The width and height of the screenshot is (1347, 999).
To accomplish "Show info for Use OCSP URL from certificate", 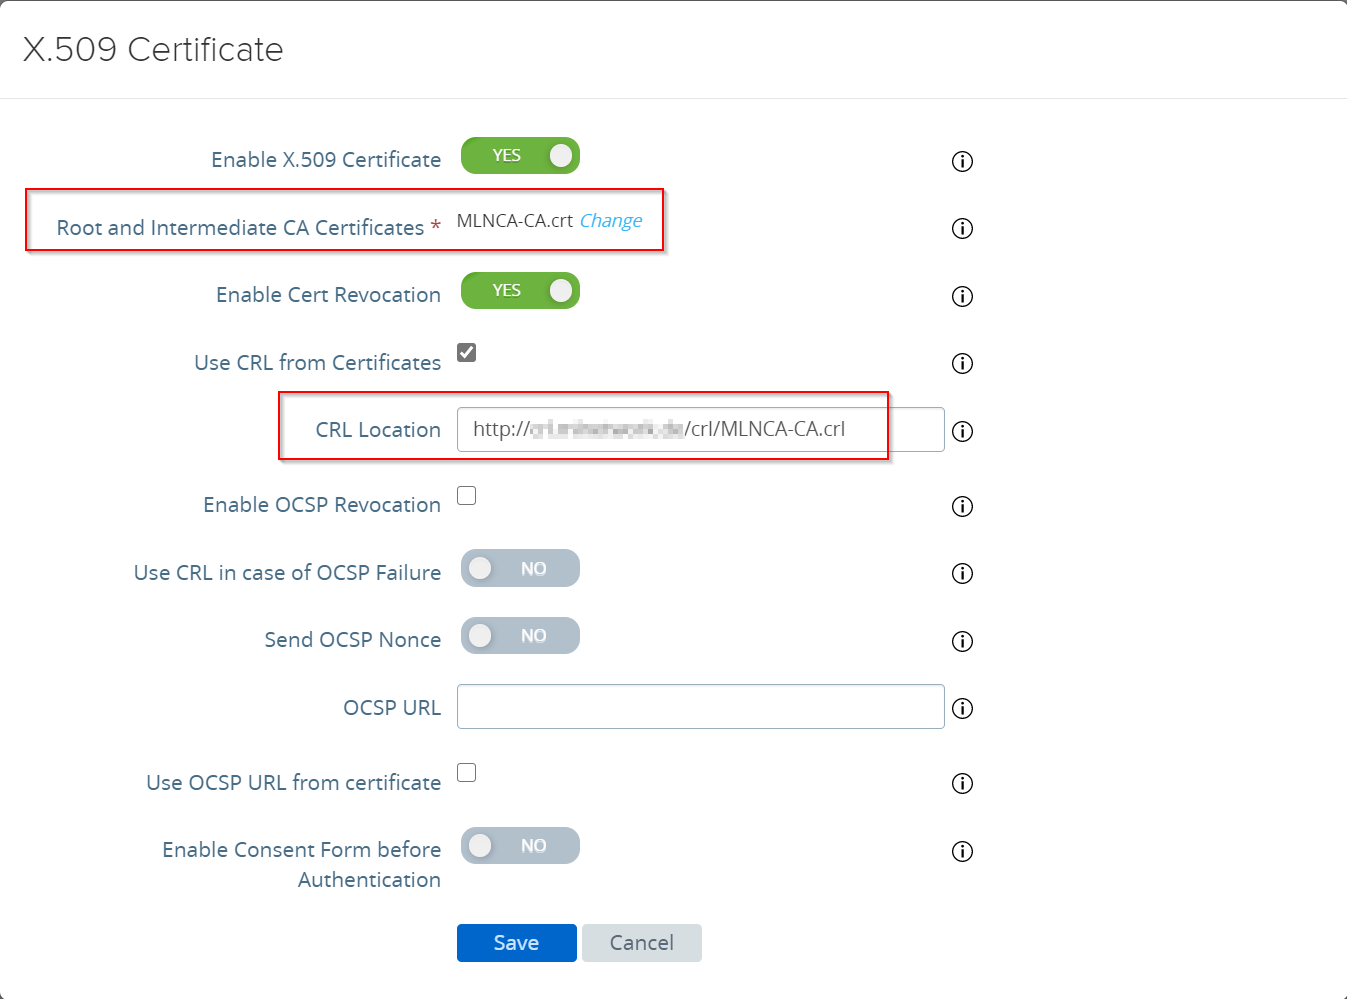I will click(x=962, y=784).
